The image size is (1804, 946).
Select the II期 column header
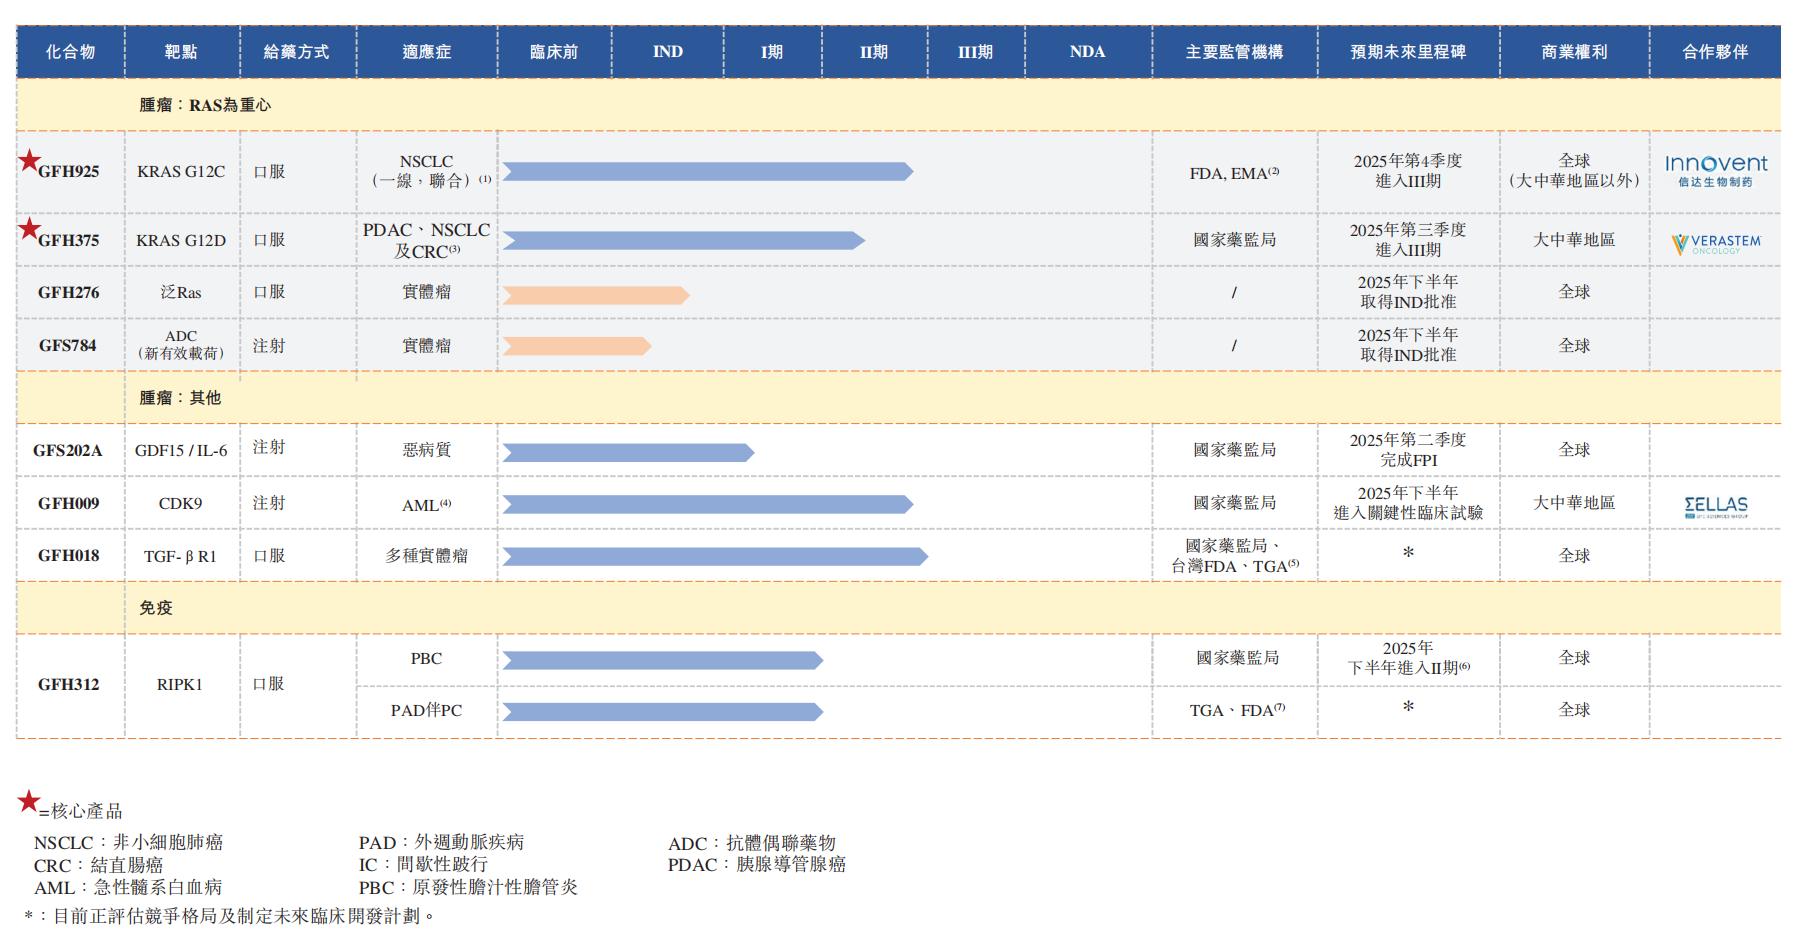click(x=874, y=52)
